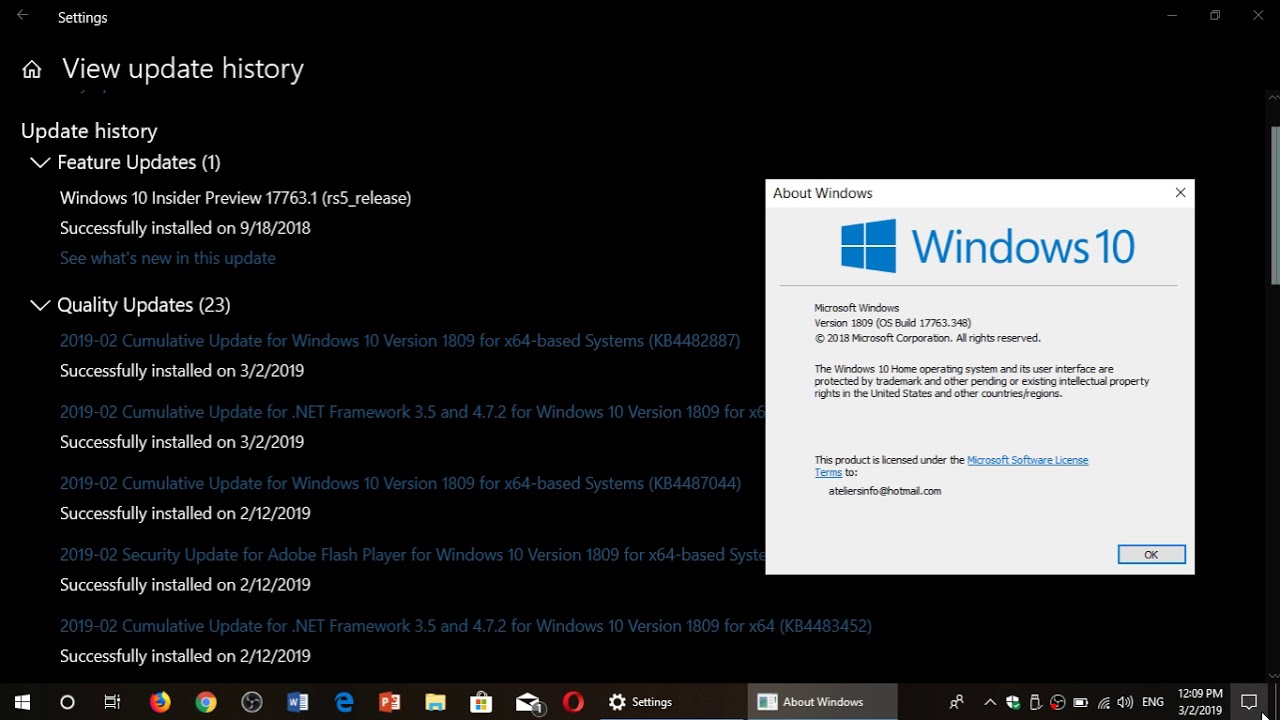Open the Adobe Flash Player security update link
The image size is (1280, 720).
pos(412,554)
